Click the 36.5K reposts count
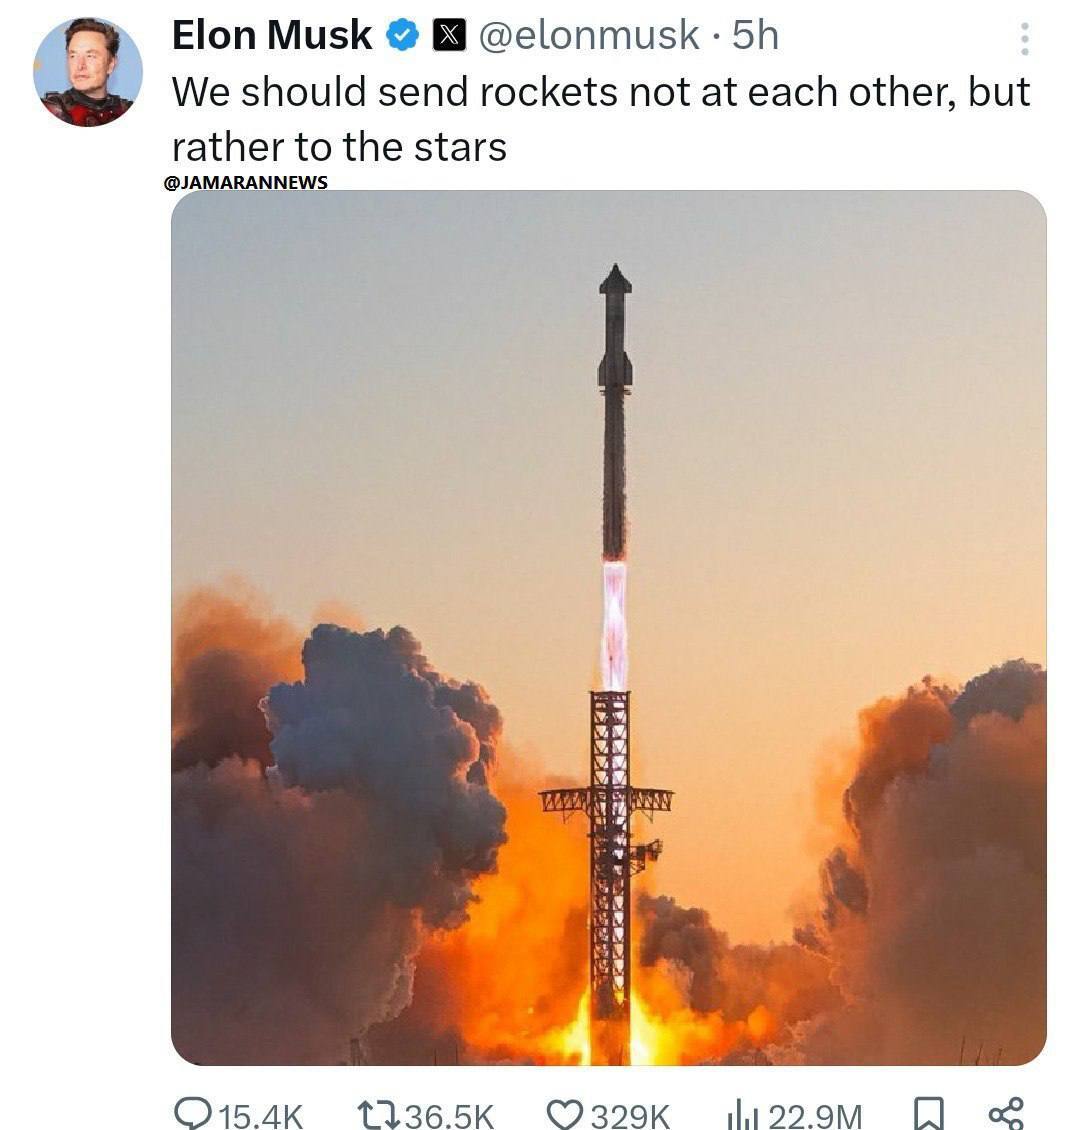Image resolution: width=1079 pixels, height=1130 pixels. 450,1115
